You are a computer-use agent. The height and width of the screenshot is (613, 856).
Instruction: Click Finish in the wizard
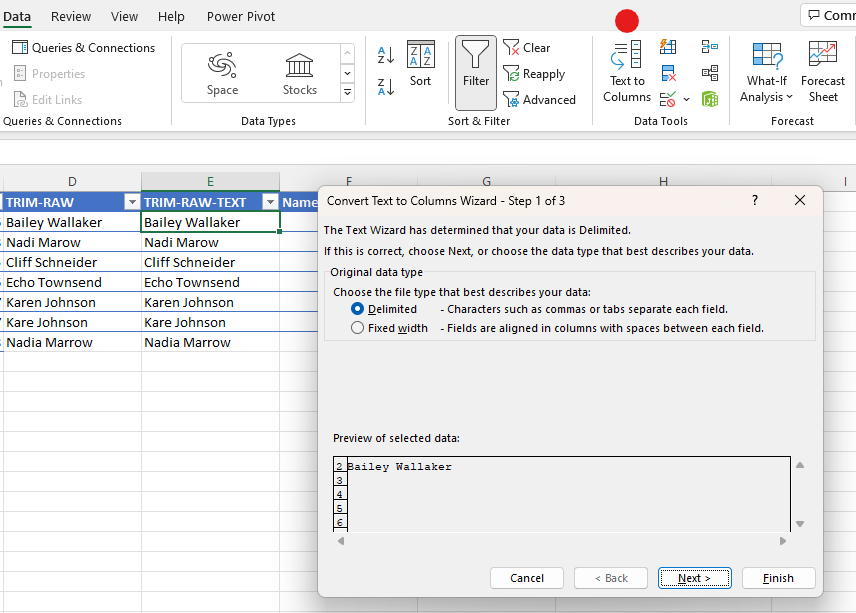[778, 578]
